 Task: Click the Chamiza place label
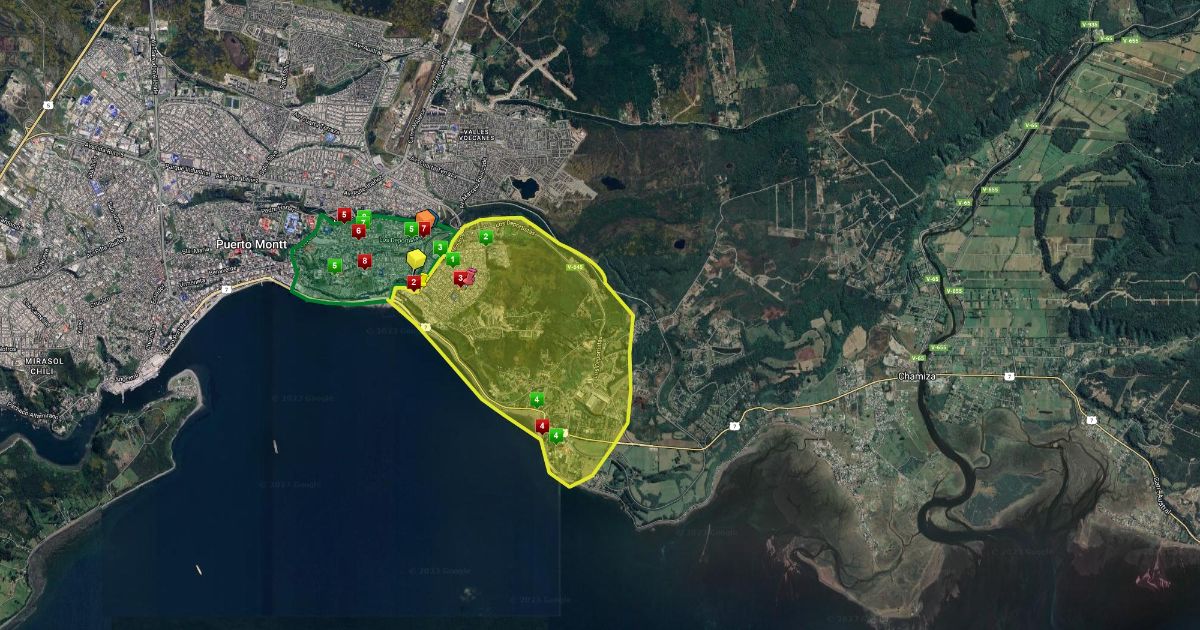917,376
